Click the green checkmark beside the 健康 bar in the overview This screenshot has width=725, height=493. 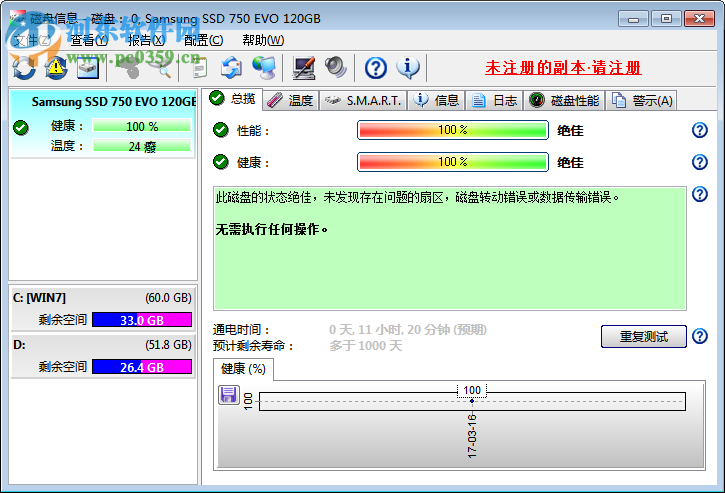pos(221,162)
